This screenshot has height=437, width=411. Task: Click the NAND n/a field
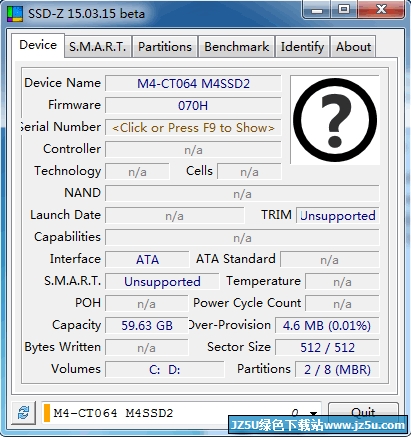tap(242, 194)
